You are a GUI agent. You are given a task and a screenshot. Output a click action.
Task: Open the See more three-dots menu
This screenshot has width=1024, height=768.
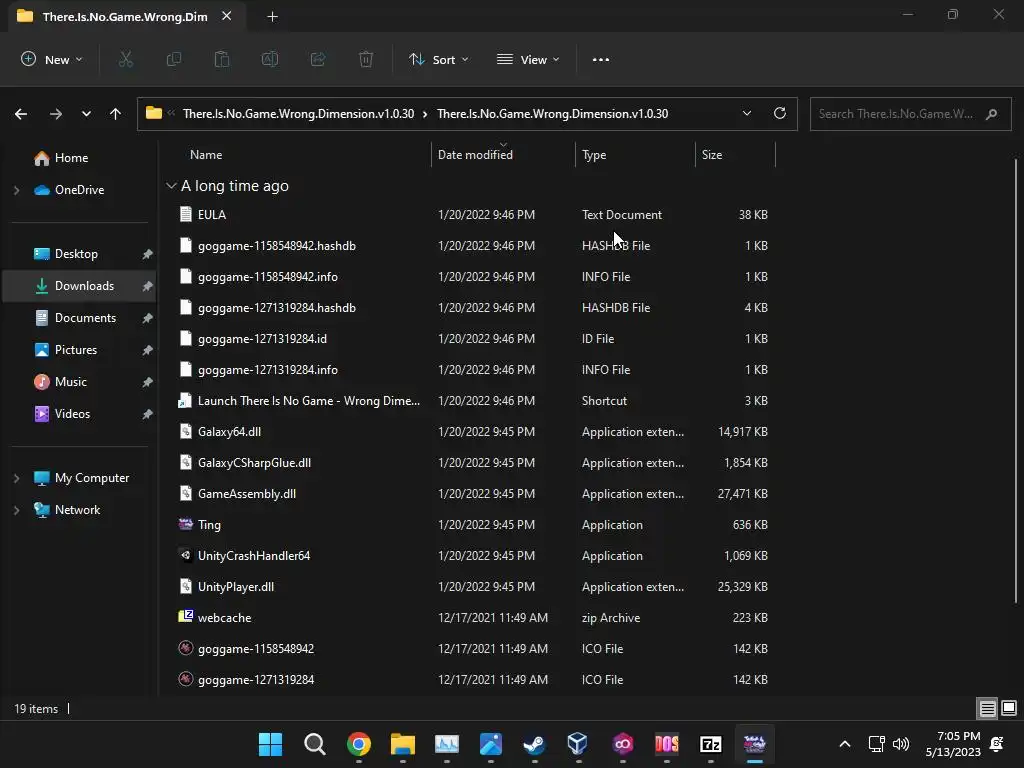click(601, 59)
